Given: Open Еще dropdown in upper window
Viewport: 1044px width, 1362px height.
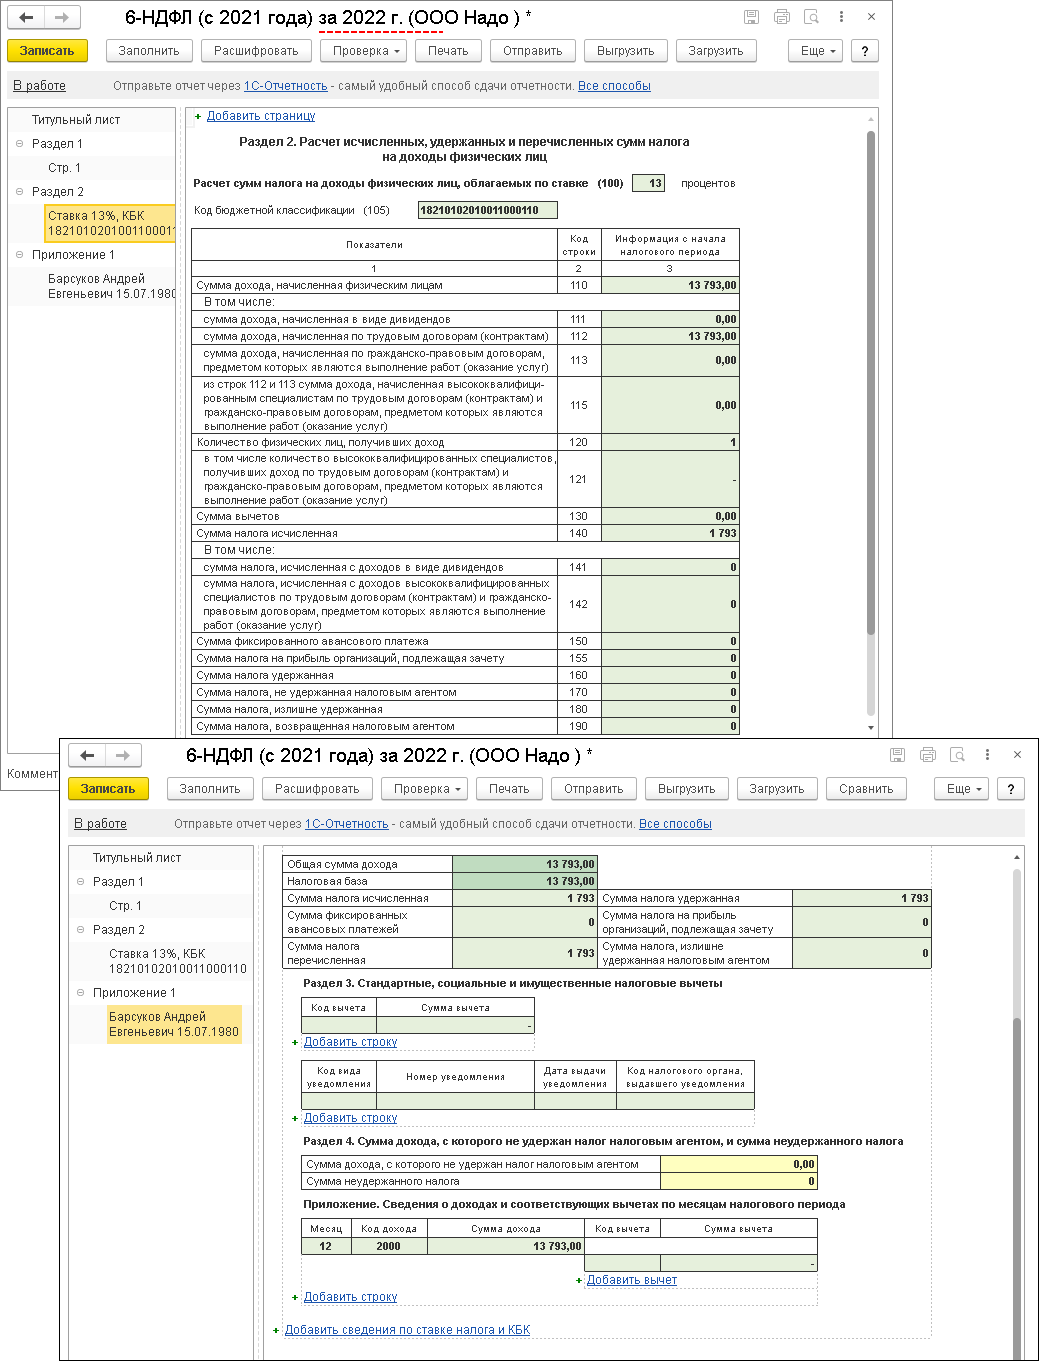Looking at the screenshot, I should (x=817, y=51).
